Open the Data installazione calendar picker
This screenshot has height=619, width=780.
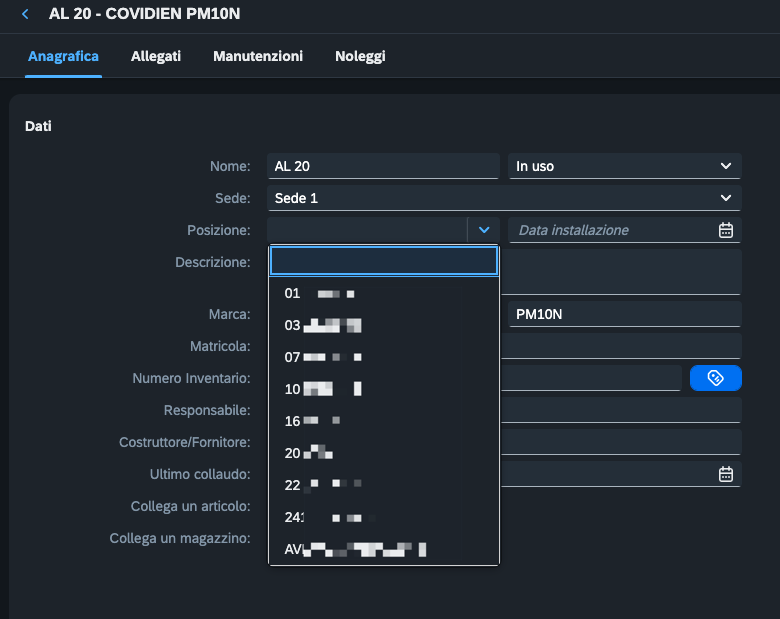pos(726,230)
